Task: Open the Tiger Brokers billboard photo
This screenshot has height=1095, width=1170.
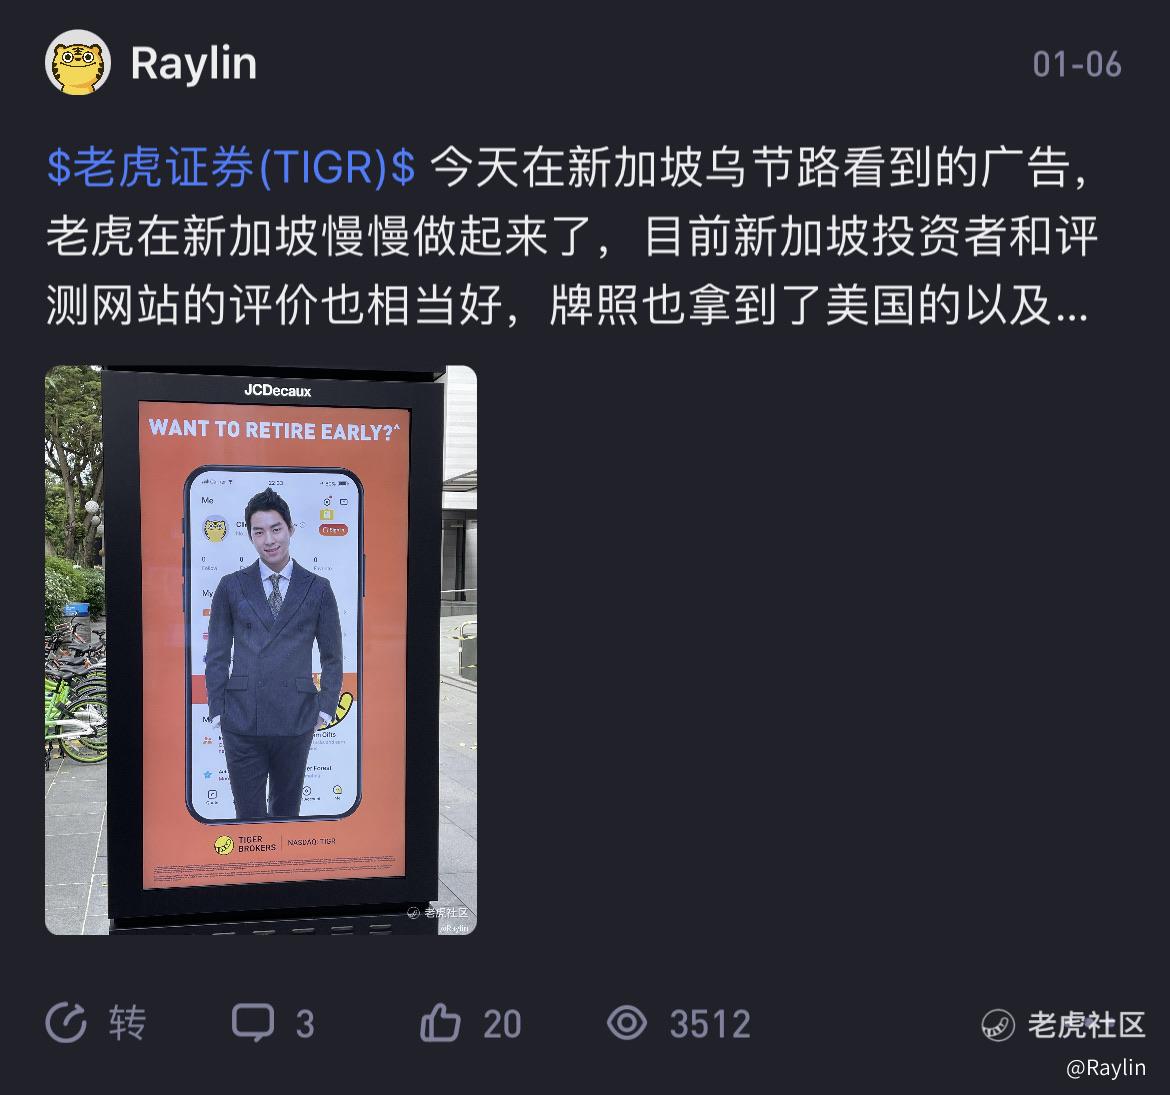Action: (x=261, y=650)
